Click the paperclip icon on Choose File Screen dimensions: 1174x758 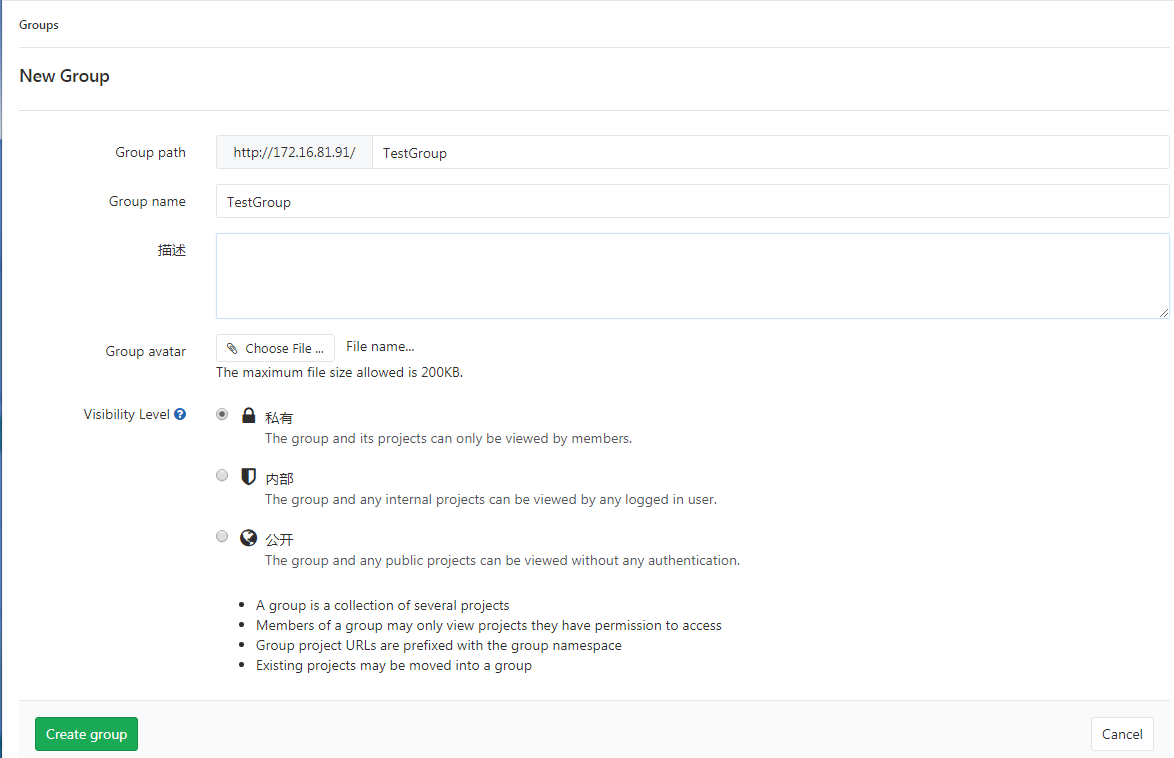pos(231,347)
